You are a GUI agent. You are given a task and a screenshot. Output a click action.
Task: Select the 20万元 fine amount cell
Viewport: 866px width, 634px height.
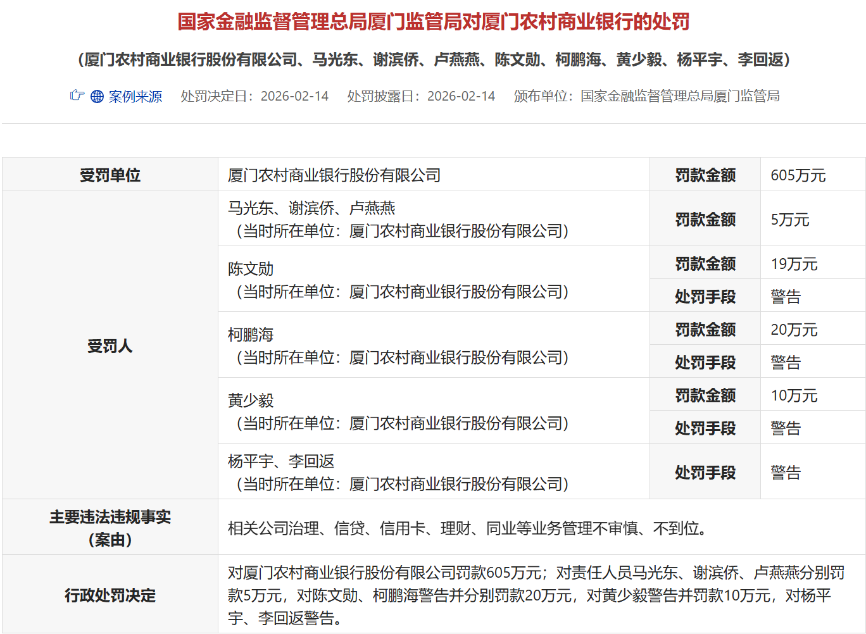812,329
